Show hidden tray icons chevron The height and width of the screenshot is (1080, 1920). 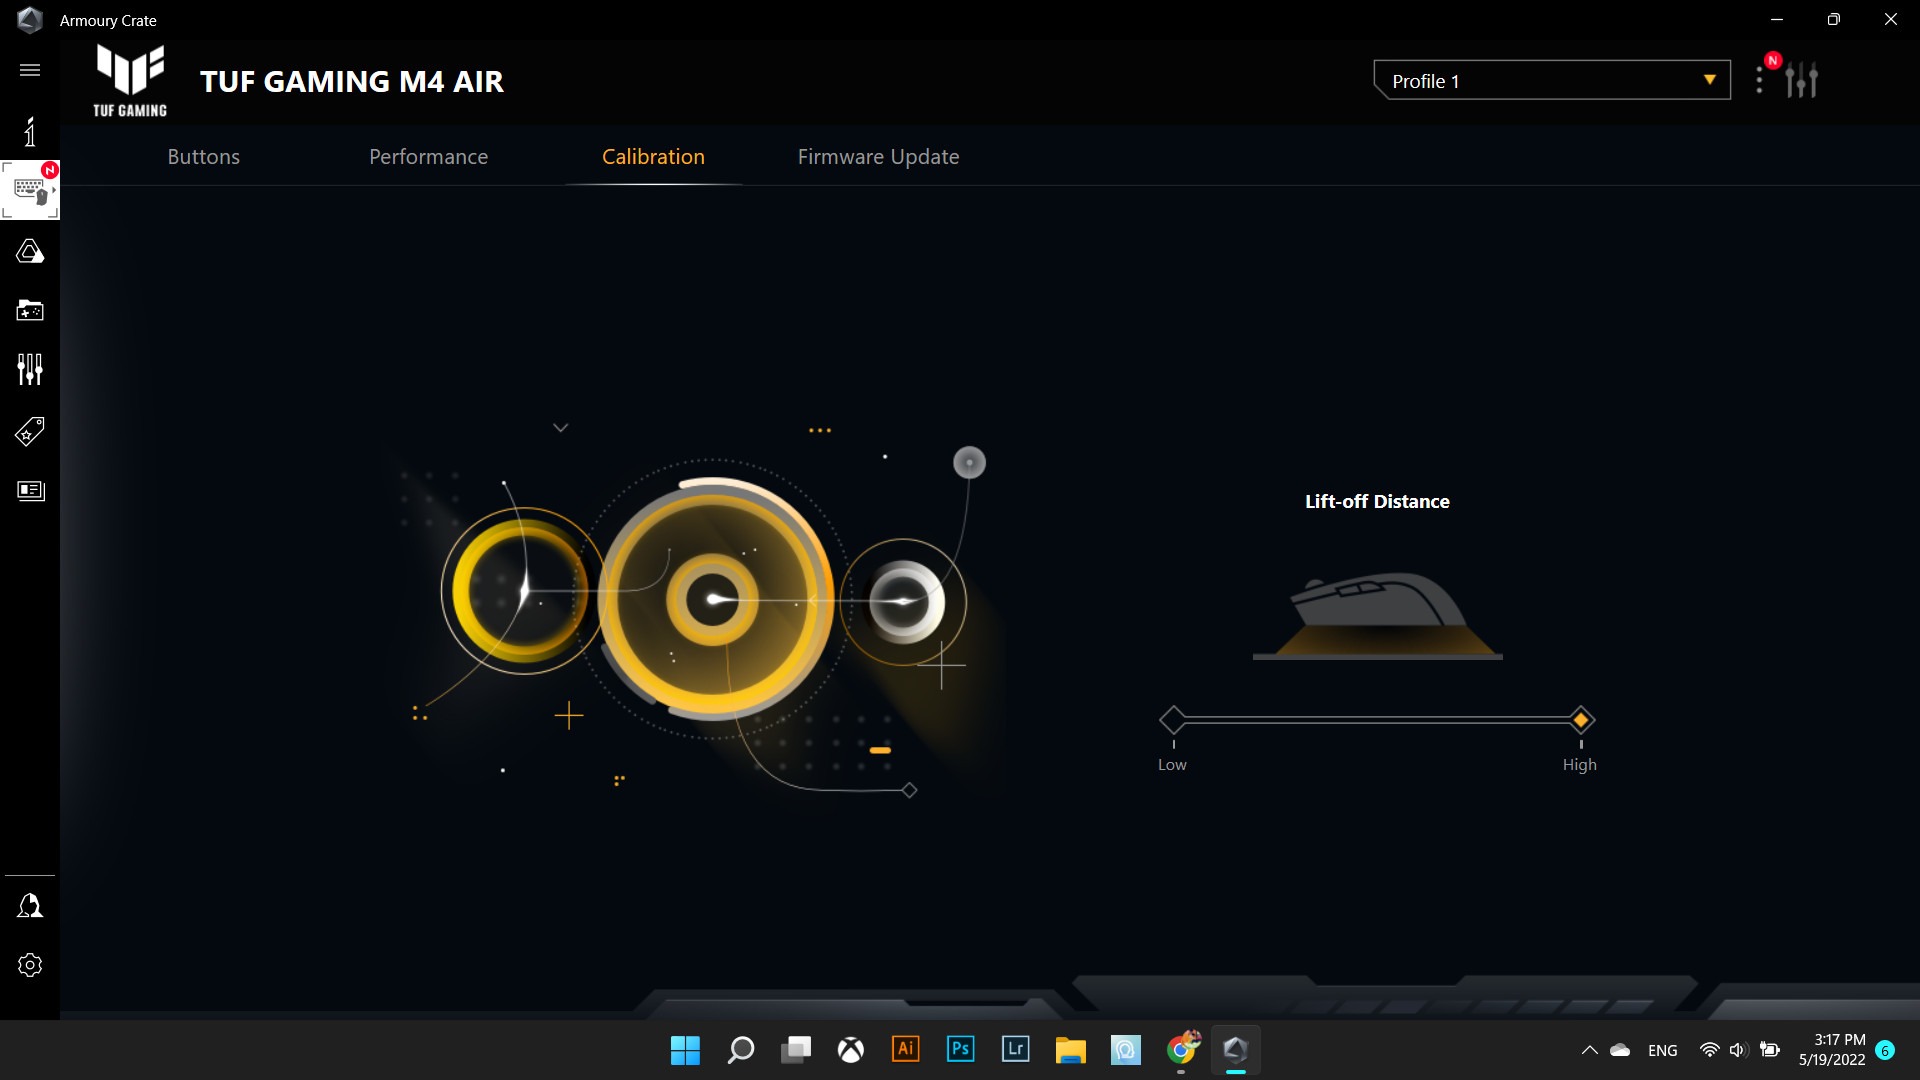coord(1590,1050)
